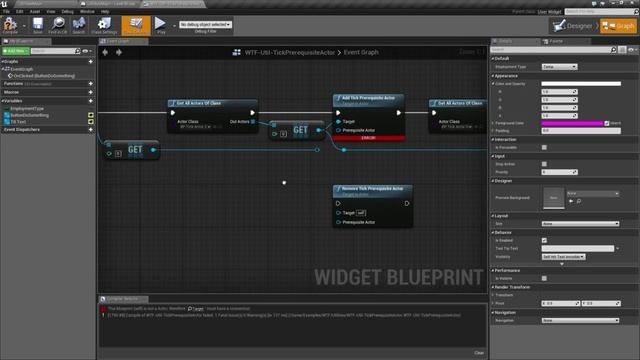Click the green Add New button
The height and width of the screenshot is (360, 640).
click(16, 51)
